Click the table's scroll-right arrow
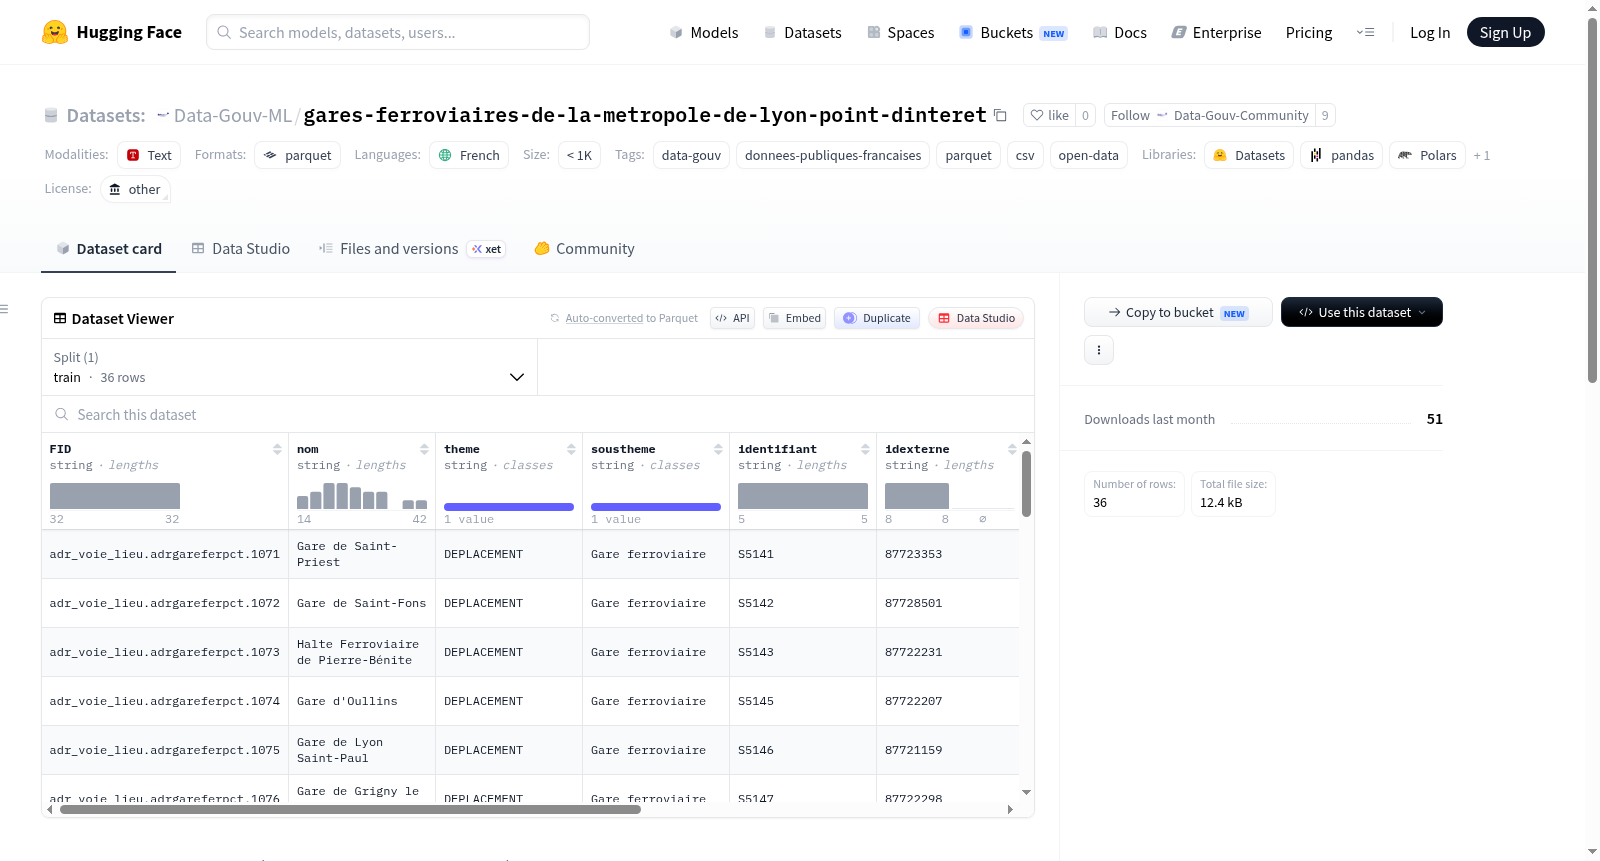This screenshot has height=861, width=1600. [x=1010, y=810]
